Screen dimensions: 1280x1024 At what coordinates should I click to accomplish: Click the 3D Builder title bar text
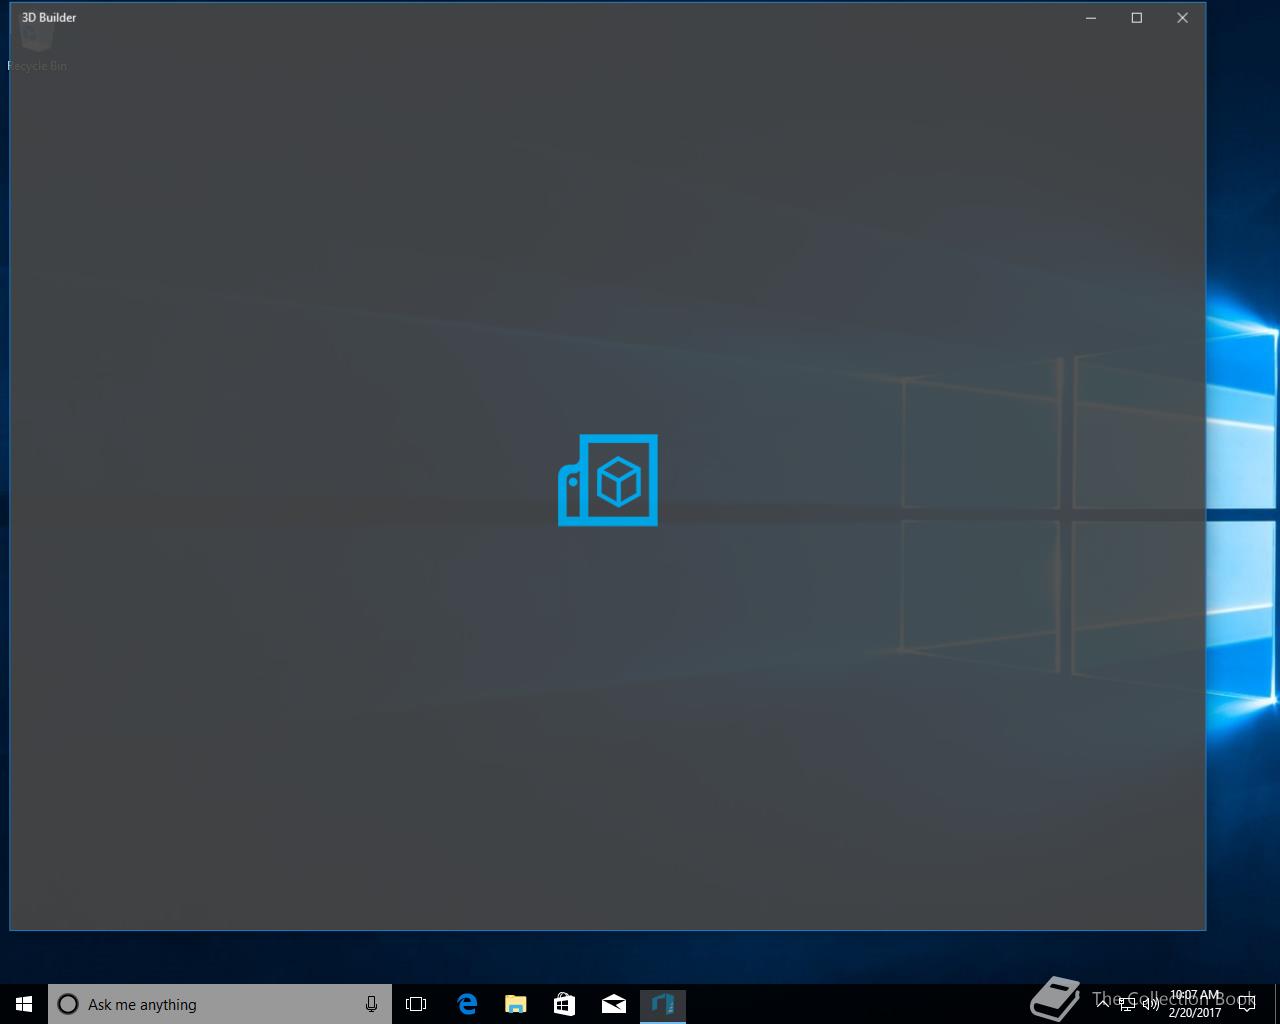(x=49, y=17)
